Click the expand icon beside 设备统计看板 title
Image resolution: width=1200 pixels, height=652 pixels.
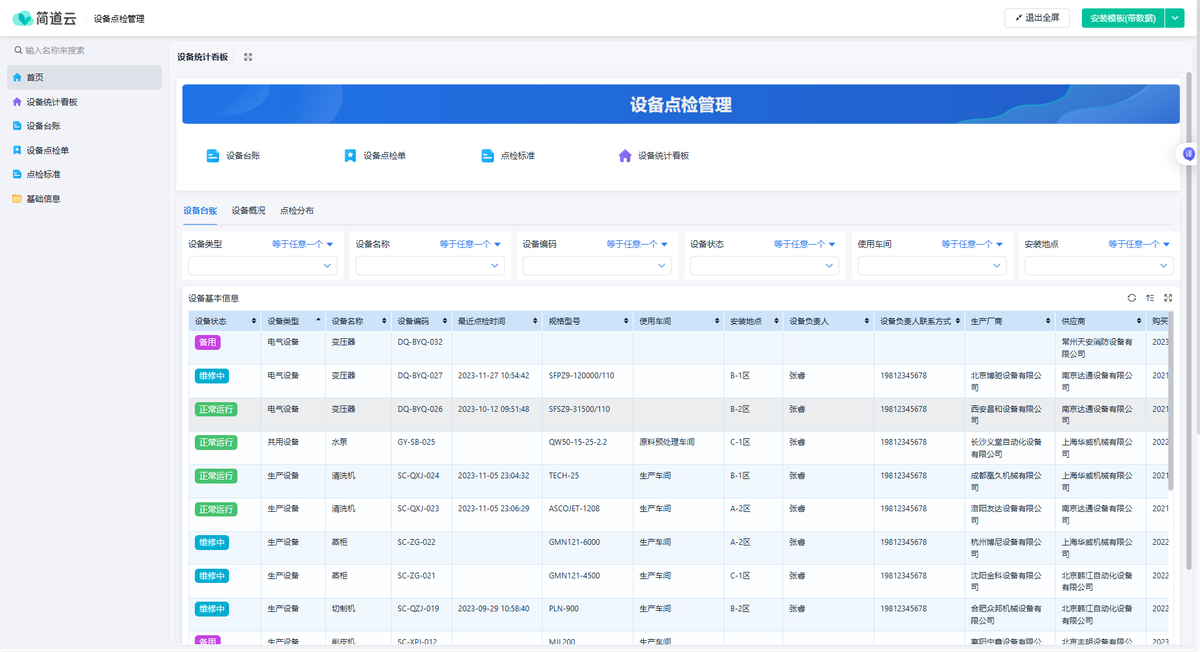coord(248,57)
